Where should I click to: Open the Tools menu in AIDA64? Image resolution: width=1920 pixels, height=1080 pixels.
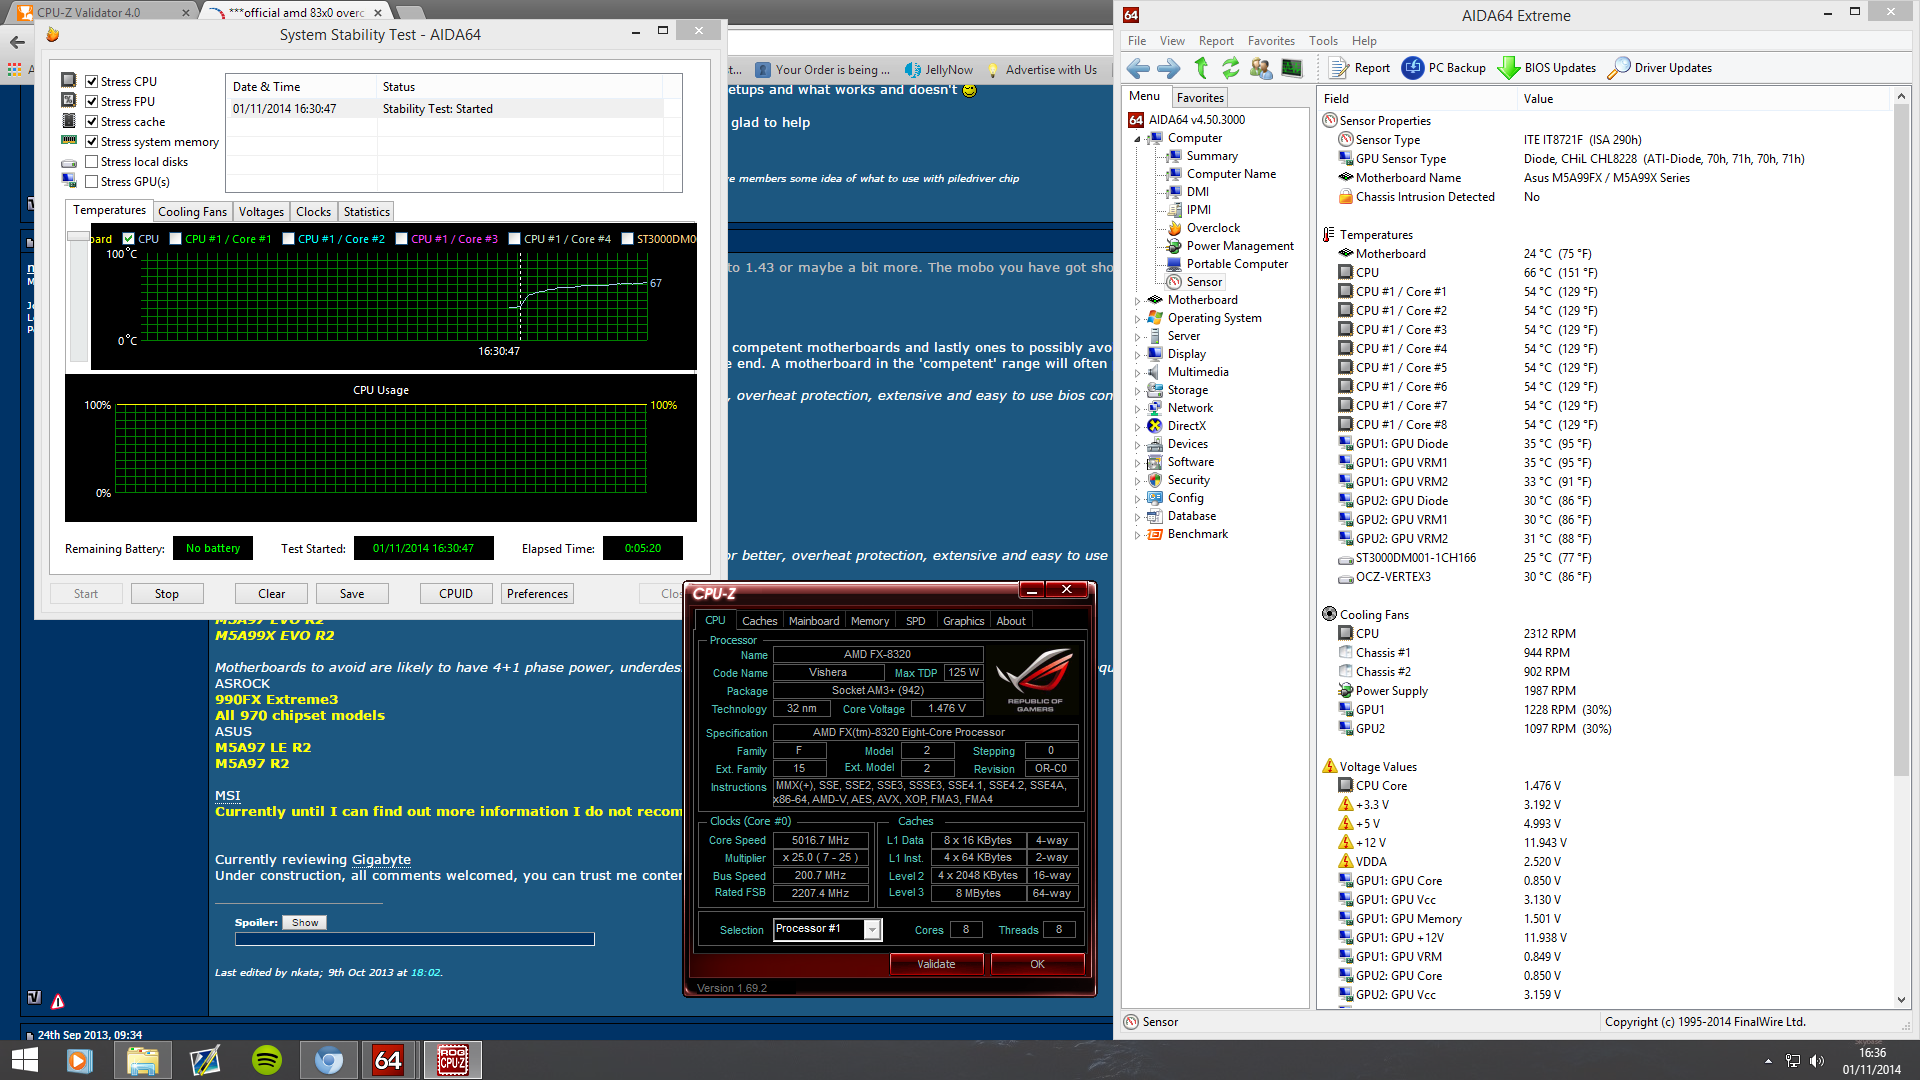[1323, 41]
